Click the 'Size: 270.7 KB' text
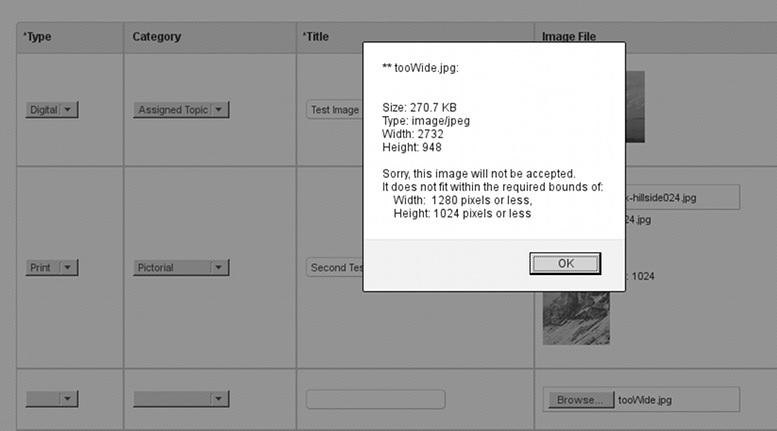 [419, 108]
